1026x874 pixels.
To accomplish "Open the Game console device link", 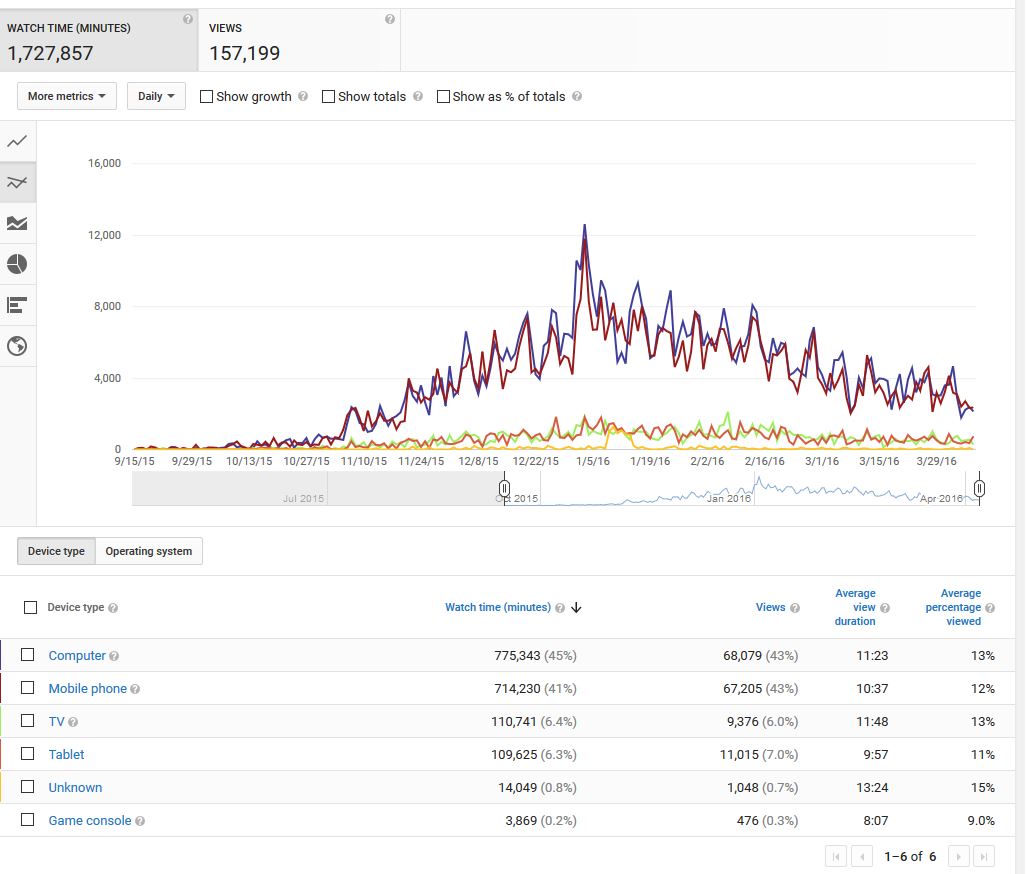I will pos(90,820).
